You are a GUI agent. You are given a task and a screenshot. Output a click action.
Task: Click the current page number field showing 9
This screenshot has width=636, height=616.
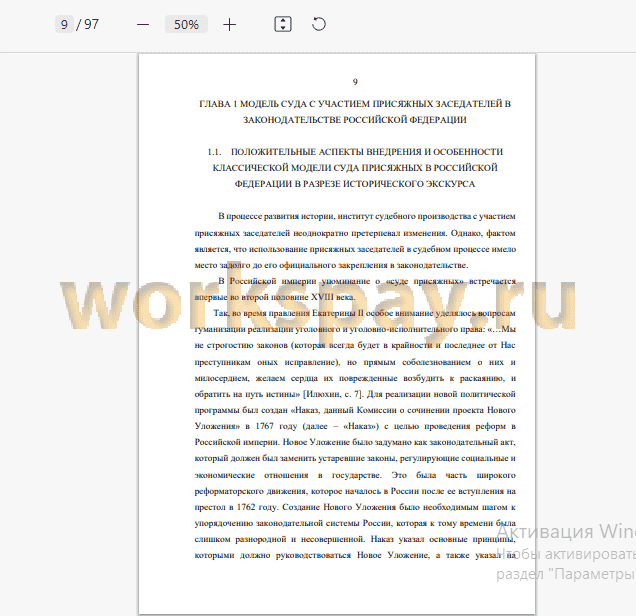pyautogui.click(x=64, y=24)
